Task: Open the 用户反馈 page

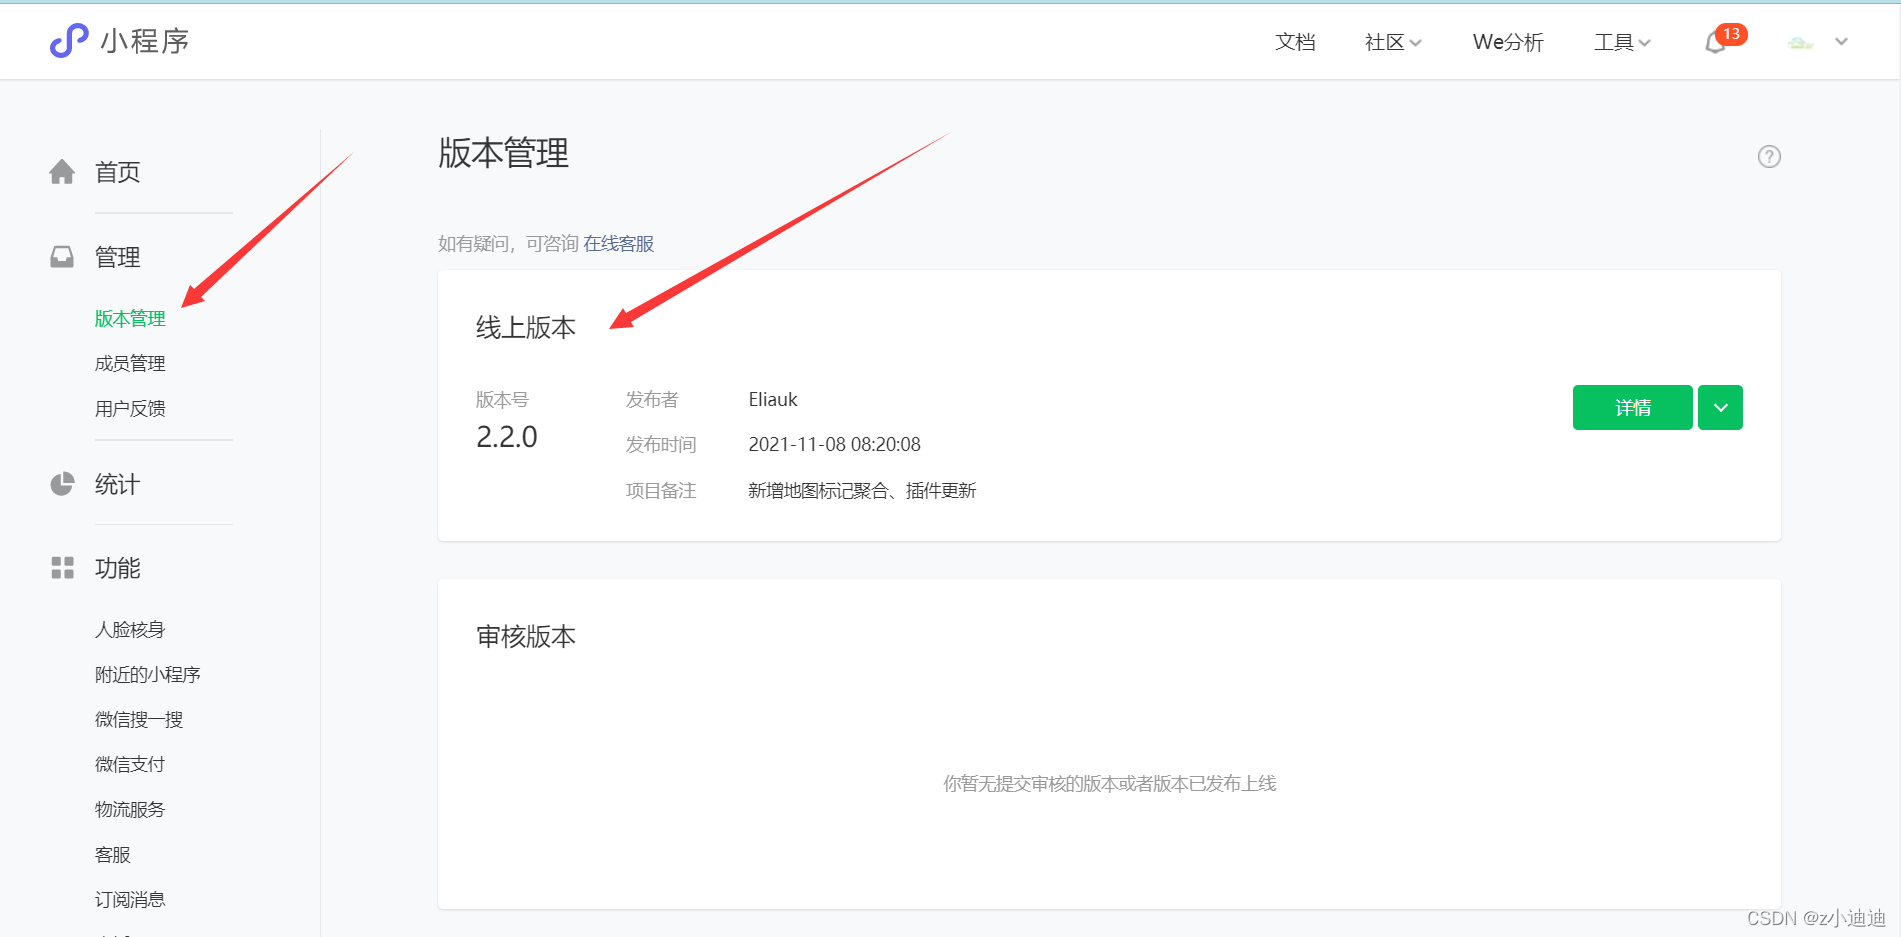Action: tap(129, 407)
